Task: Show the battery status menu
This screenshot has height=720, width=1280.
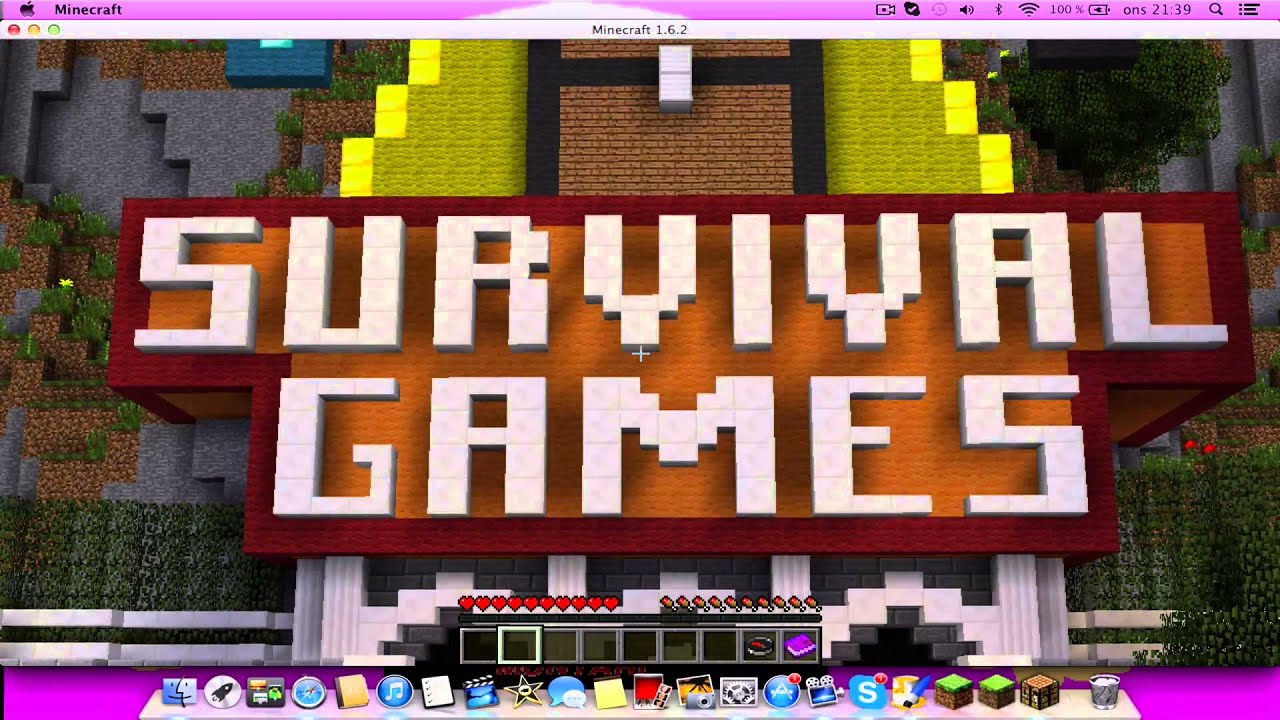Action: tap(1079, 9)
